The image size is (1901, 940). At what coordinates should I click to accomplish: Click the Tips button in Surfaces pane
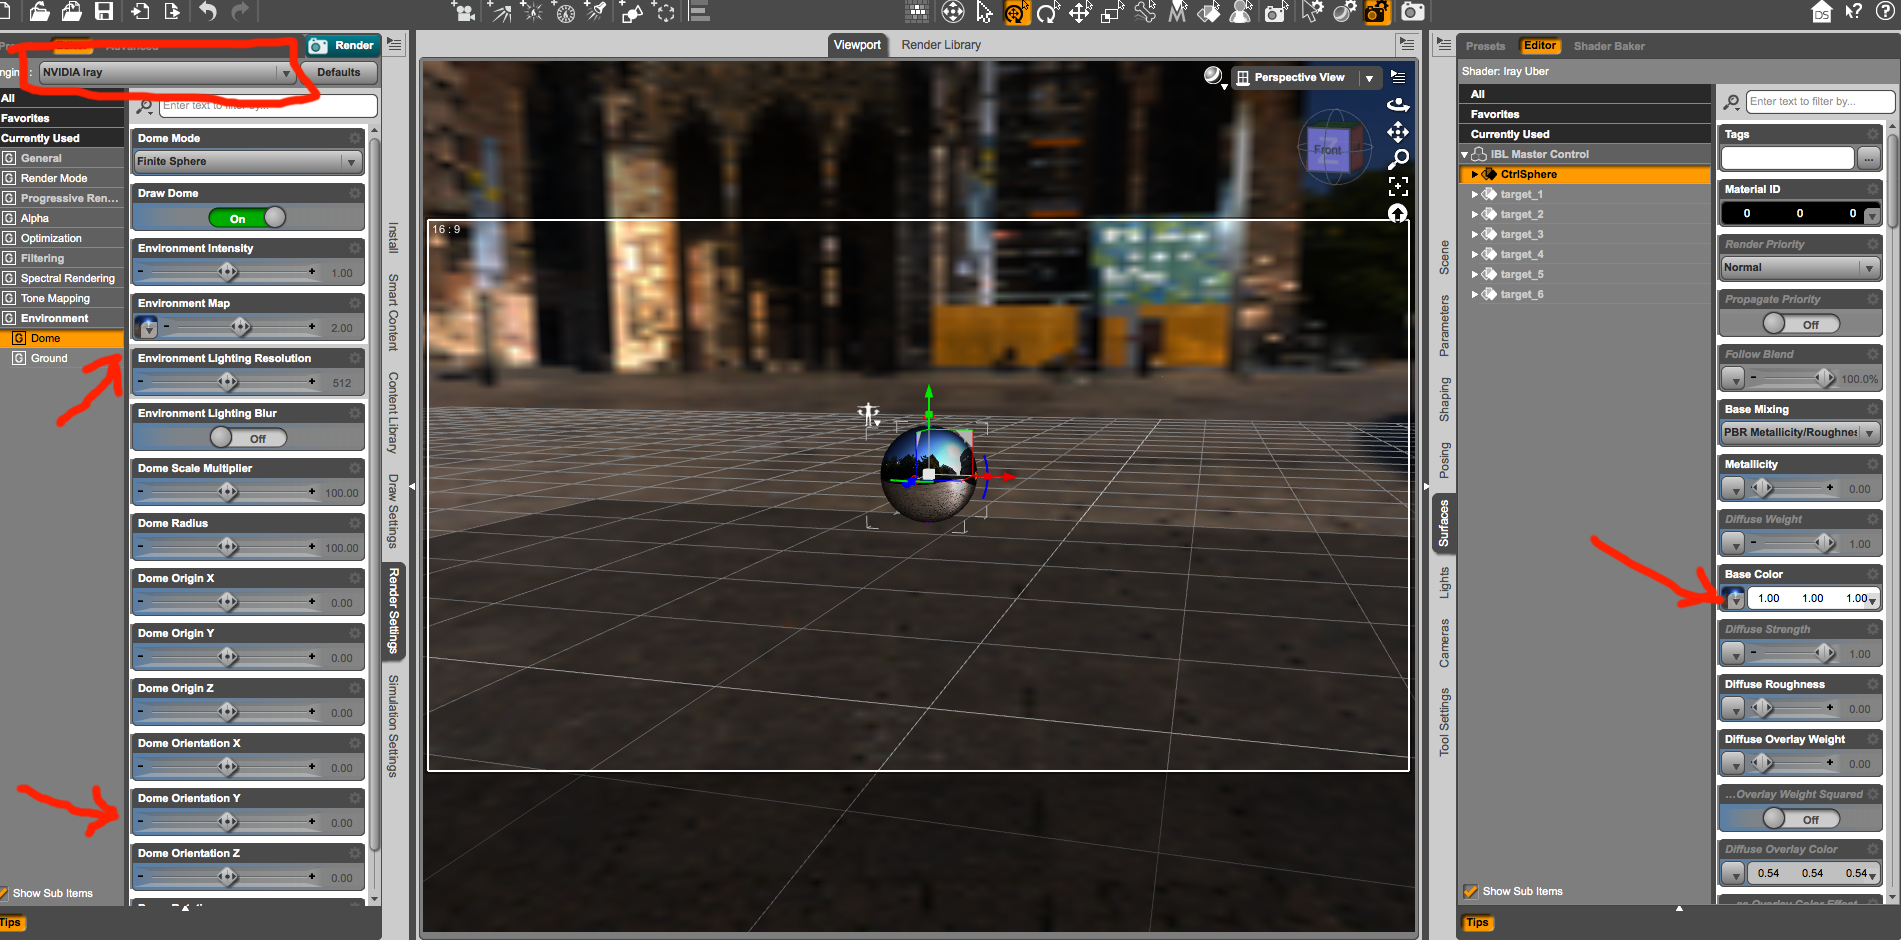[x=1477, y=922]
